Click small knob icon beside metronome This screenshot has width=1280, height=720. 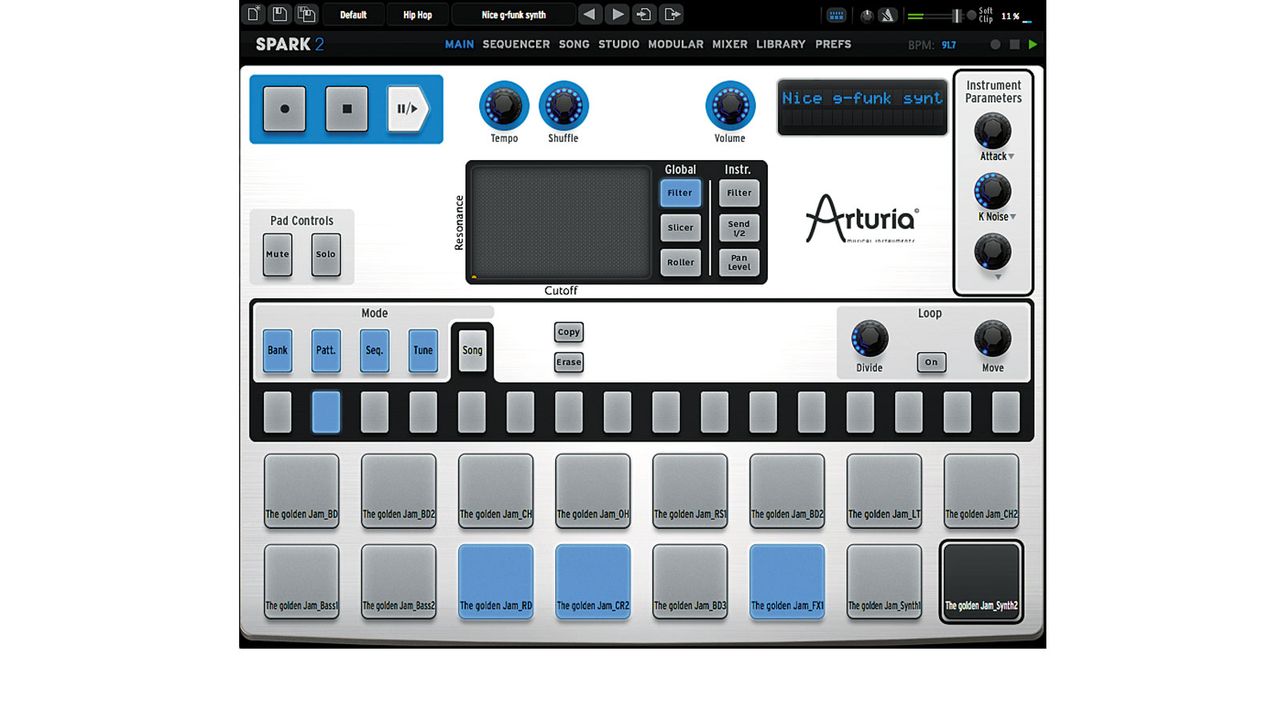tap(866, 15)
